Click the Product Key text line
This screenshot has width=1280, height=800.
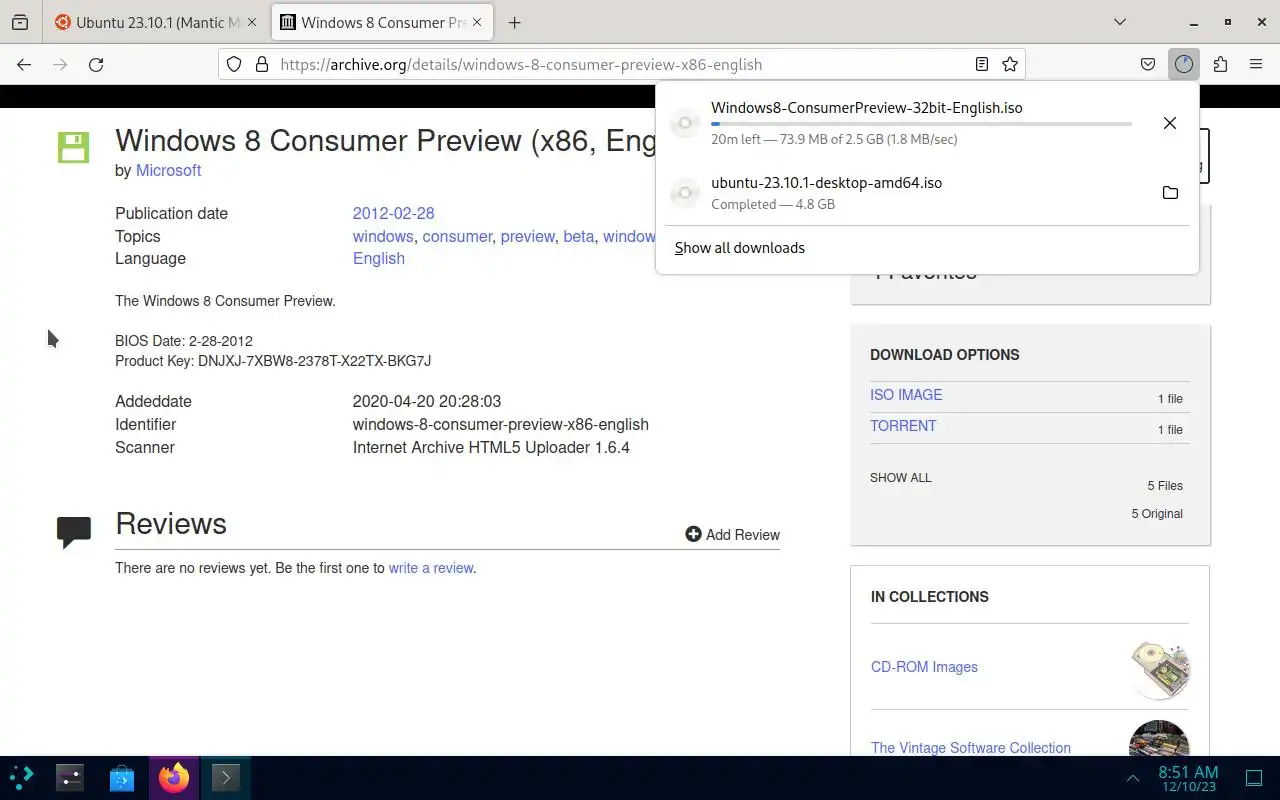[273, 361]
